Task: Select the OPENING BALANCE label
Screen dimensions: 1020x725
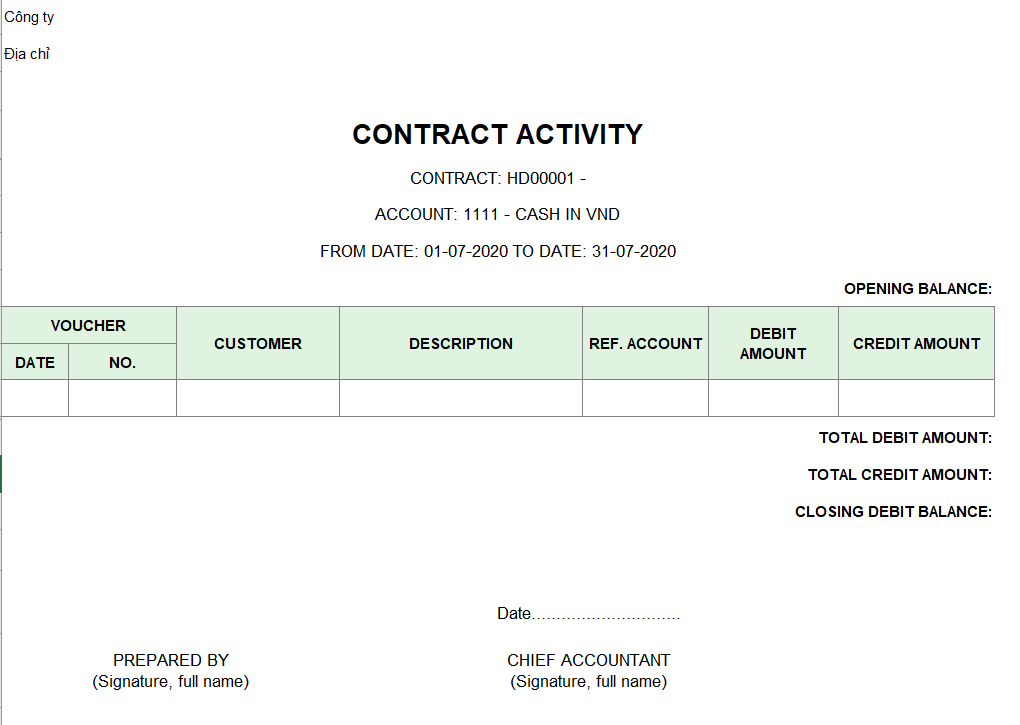Action: click(x=918, y=289)
